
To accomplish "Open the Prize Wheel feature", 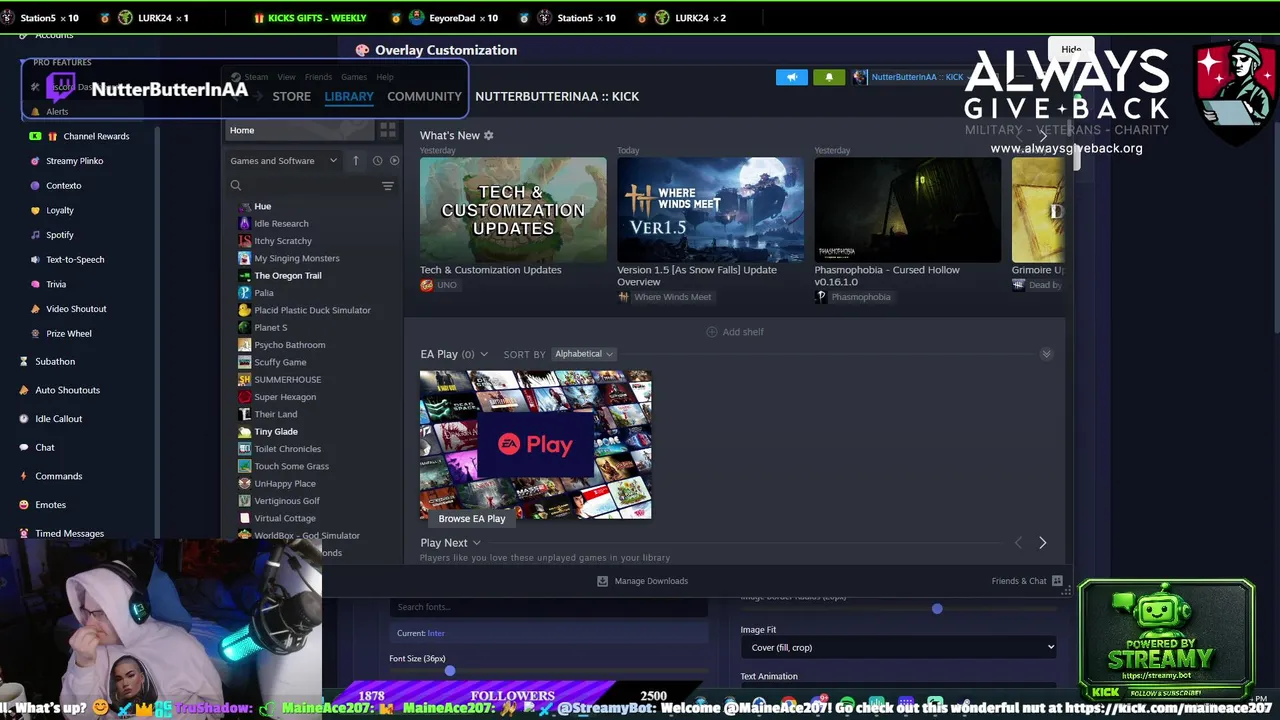I will (68, 333).
